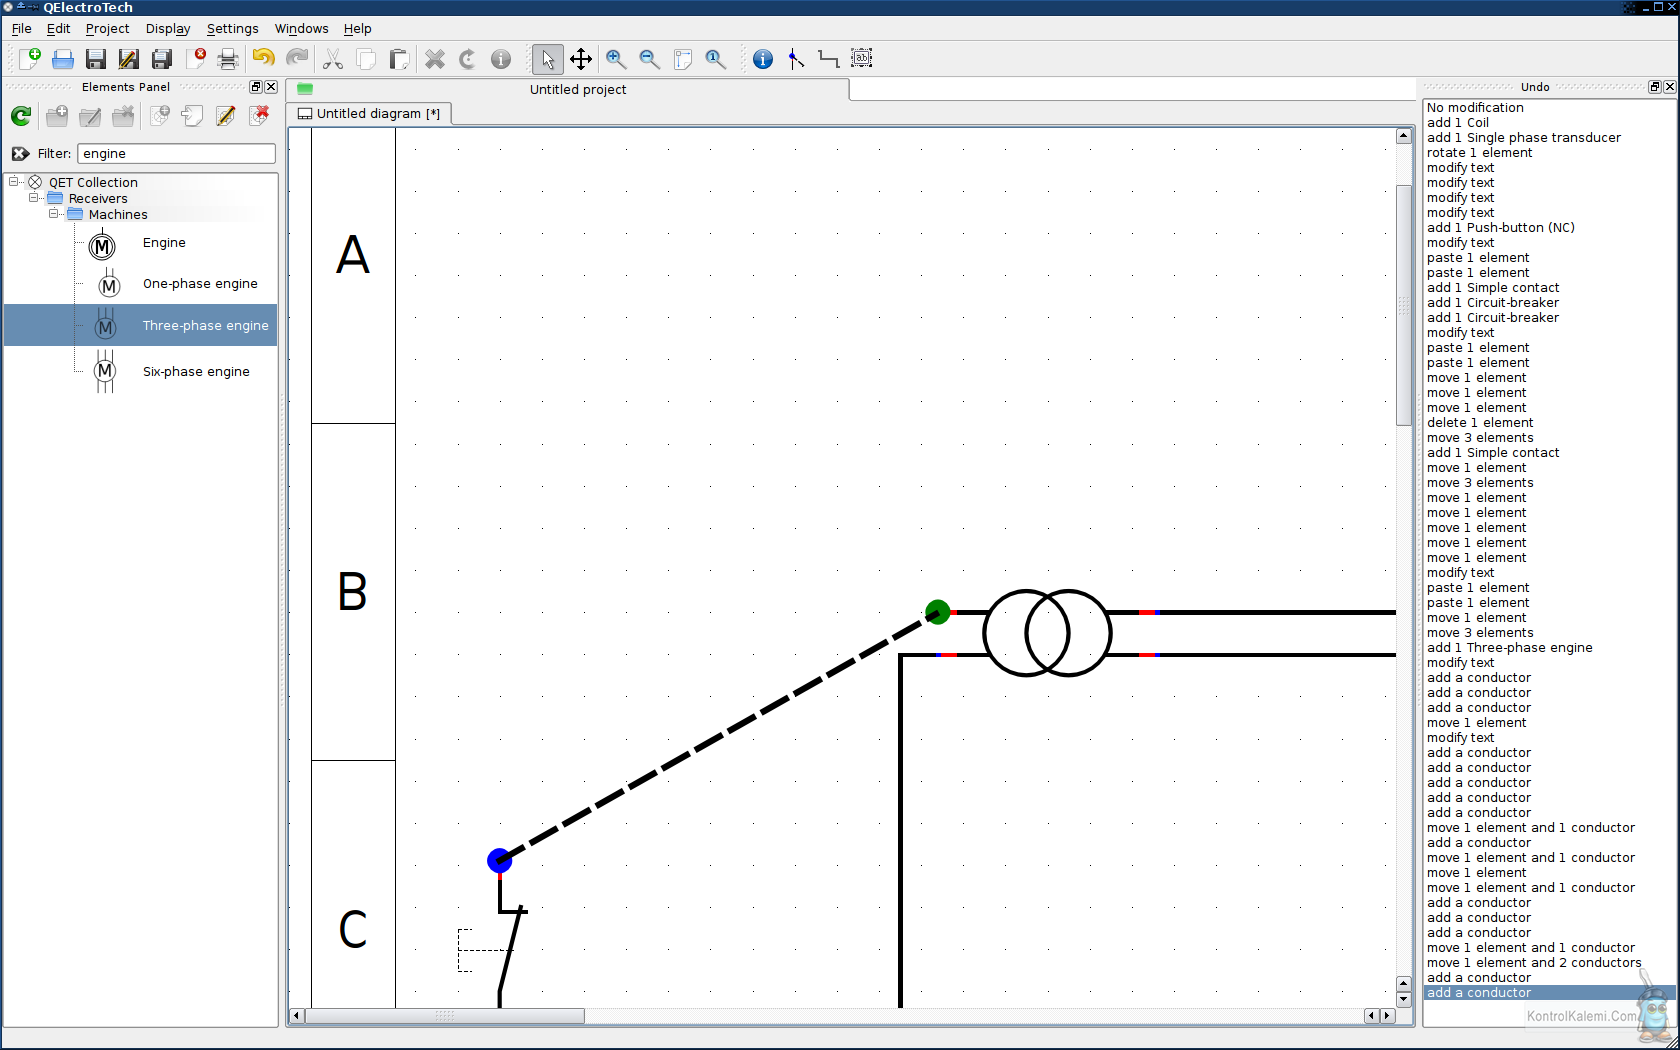Select the Untitled diagram tab
1680x1050 pixels.
coord(369,113)
